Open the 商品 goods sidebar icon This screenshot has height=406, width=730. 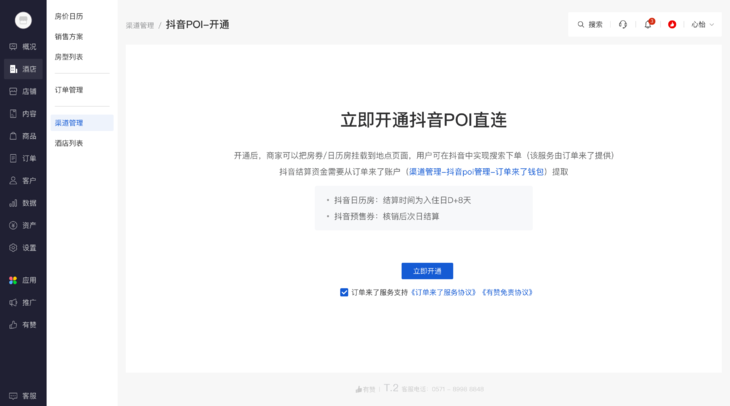point(13,136)
